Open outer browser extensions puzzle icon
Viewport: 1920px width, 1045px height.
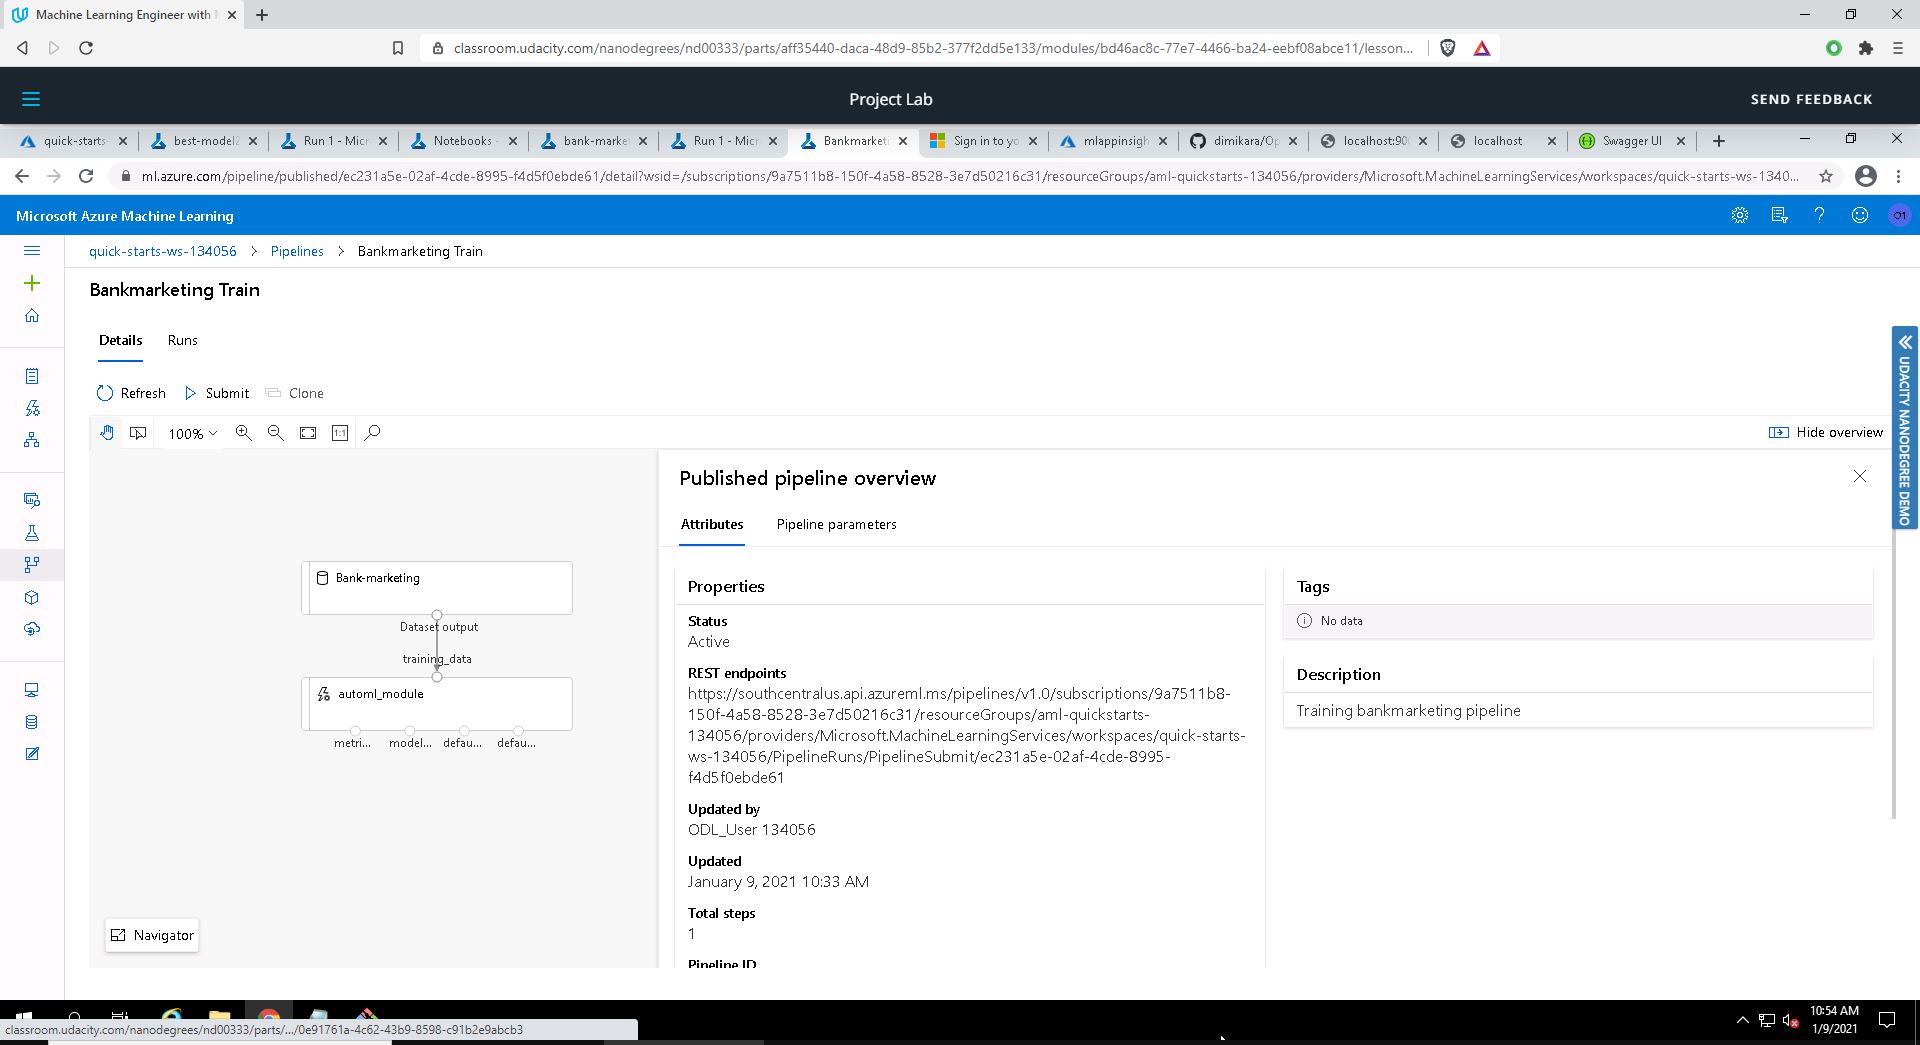click(1866, 48)
